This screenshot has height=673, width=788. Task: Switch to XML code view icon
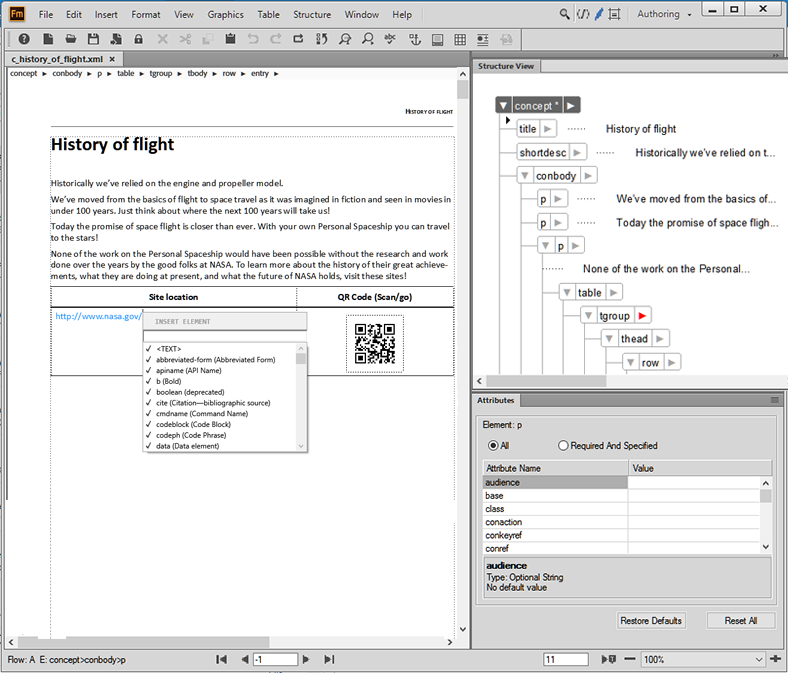point(583,14)
